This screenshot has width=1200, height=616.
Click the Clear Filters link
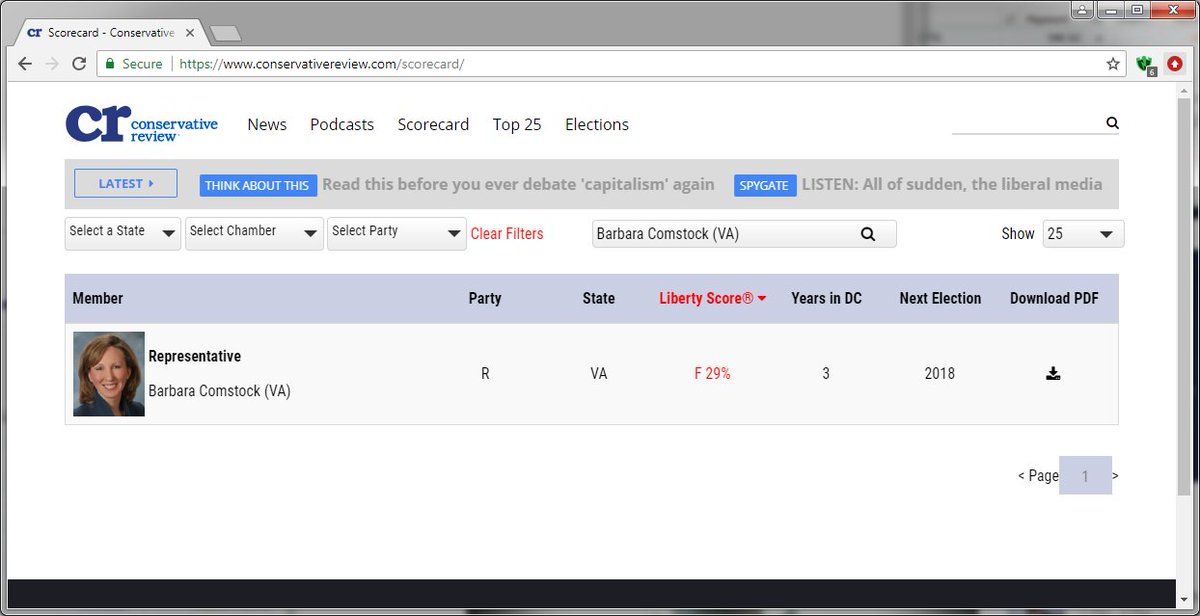point(507,234)
